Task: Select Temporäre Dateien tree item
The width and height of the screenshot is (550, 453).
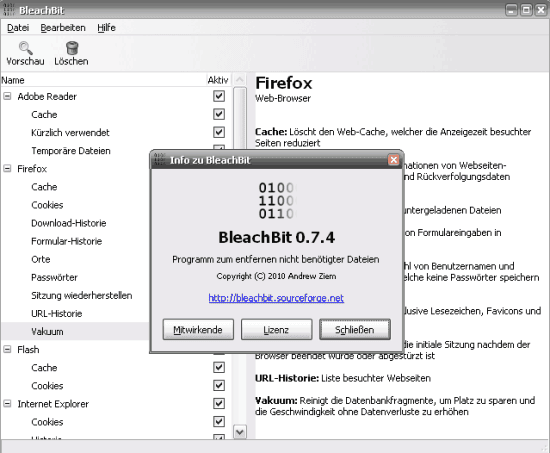Action: 71,151
